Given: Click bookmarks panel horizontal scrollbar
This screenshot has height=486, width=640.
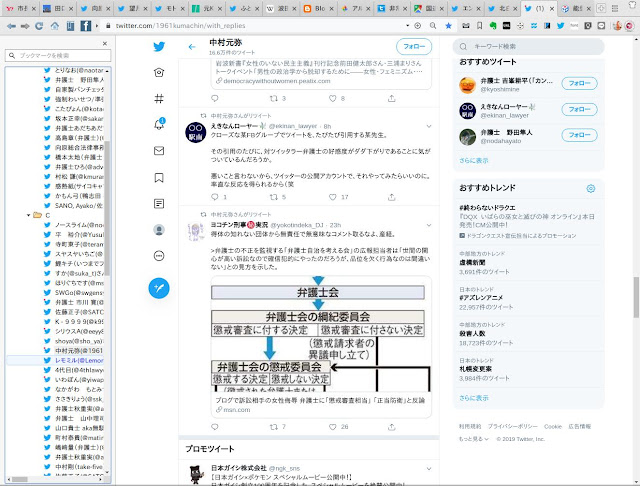Looking at the screenshot, I should 19,479.
